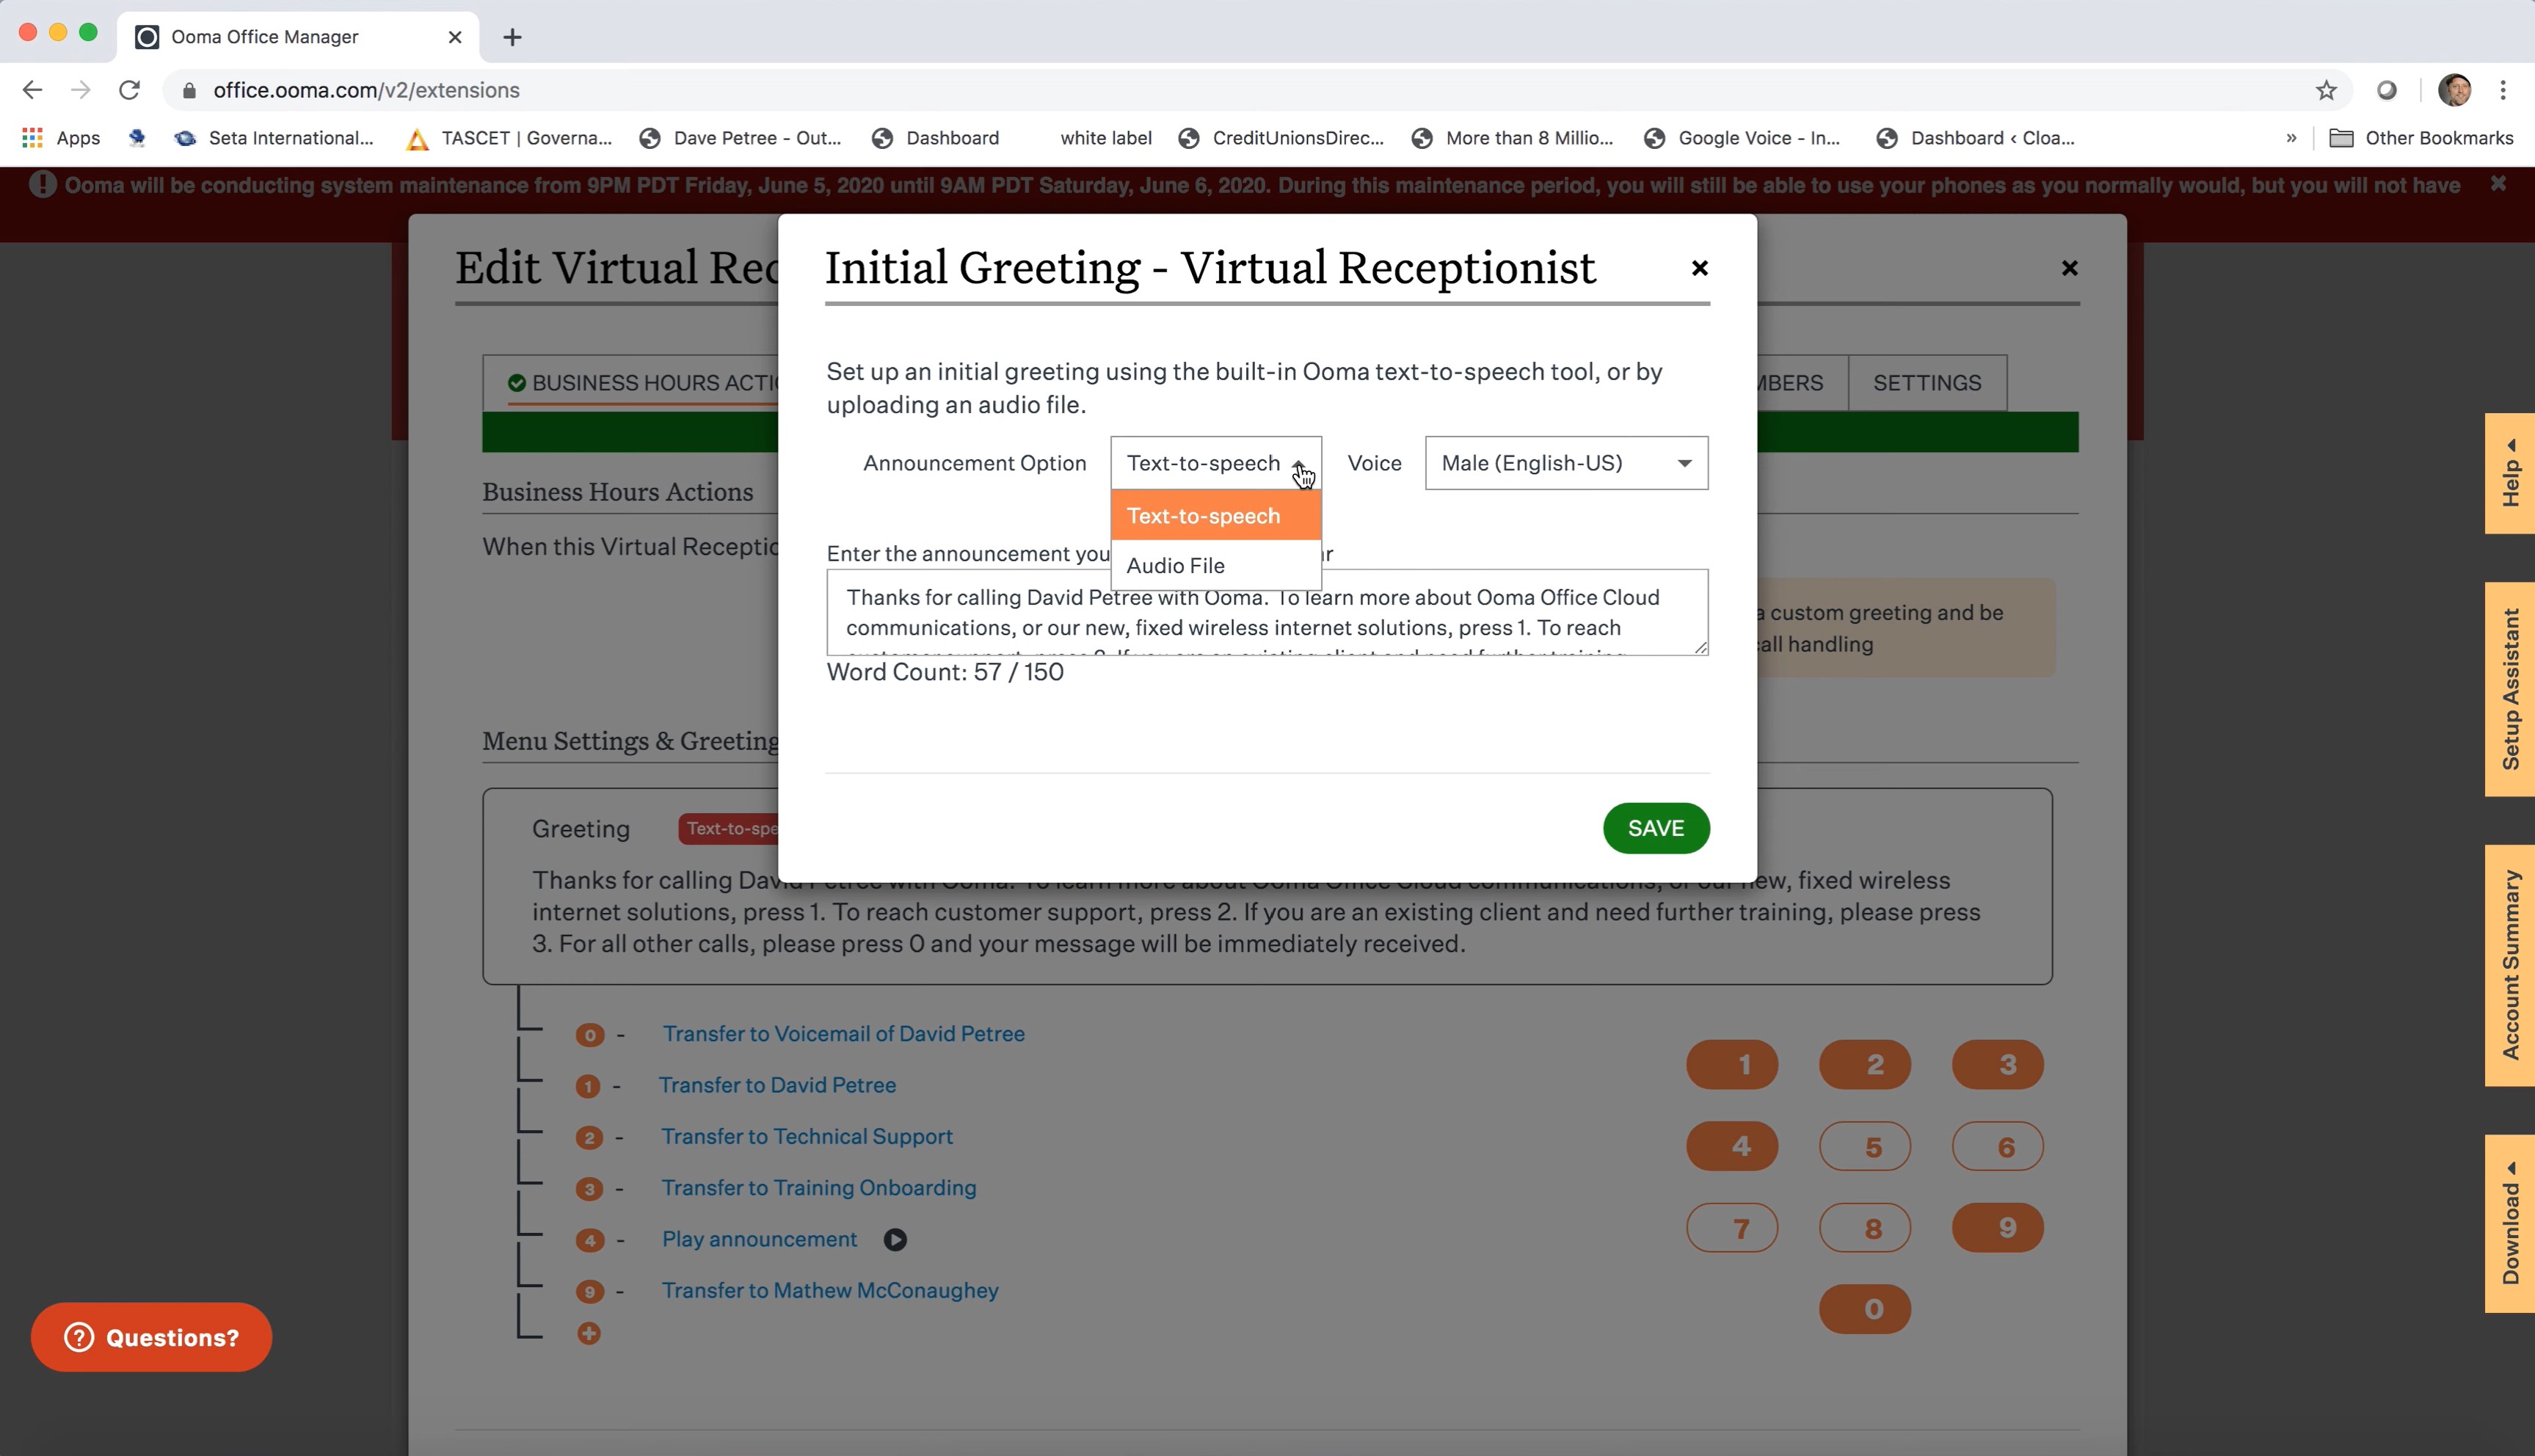The width and height of the screenshot is (2535, 1456).
Task: Click the Account Summary sidebar icon
Action: pos(2509,956)
